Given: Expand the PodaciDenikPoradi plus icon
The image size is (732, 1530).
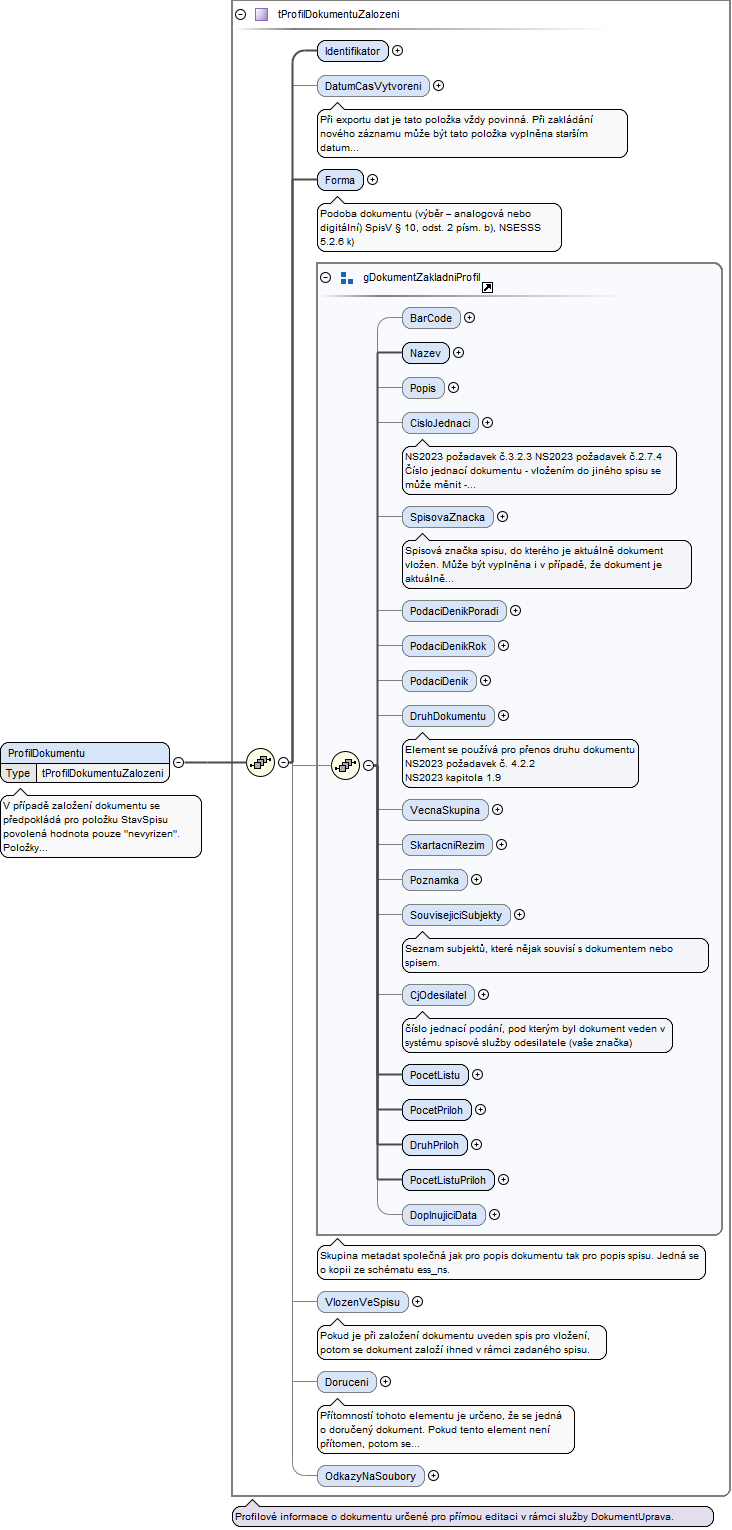Looking at the screenshot, I should coord(516,610).
